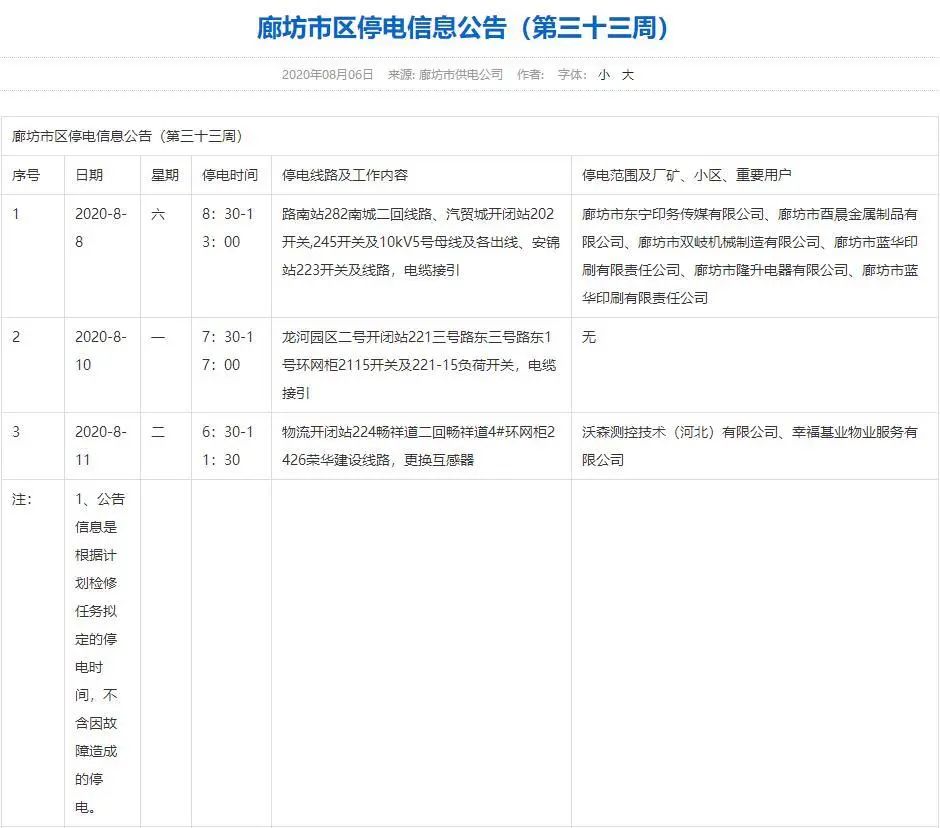Click the 星期 column header
The height and width of the screenshot is (828, 940).
pyautogui.click(x=166, y=175)
